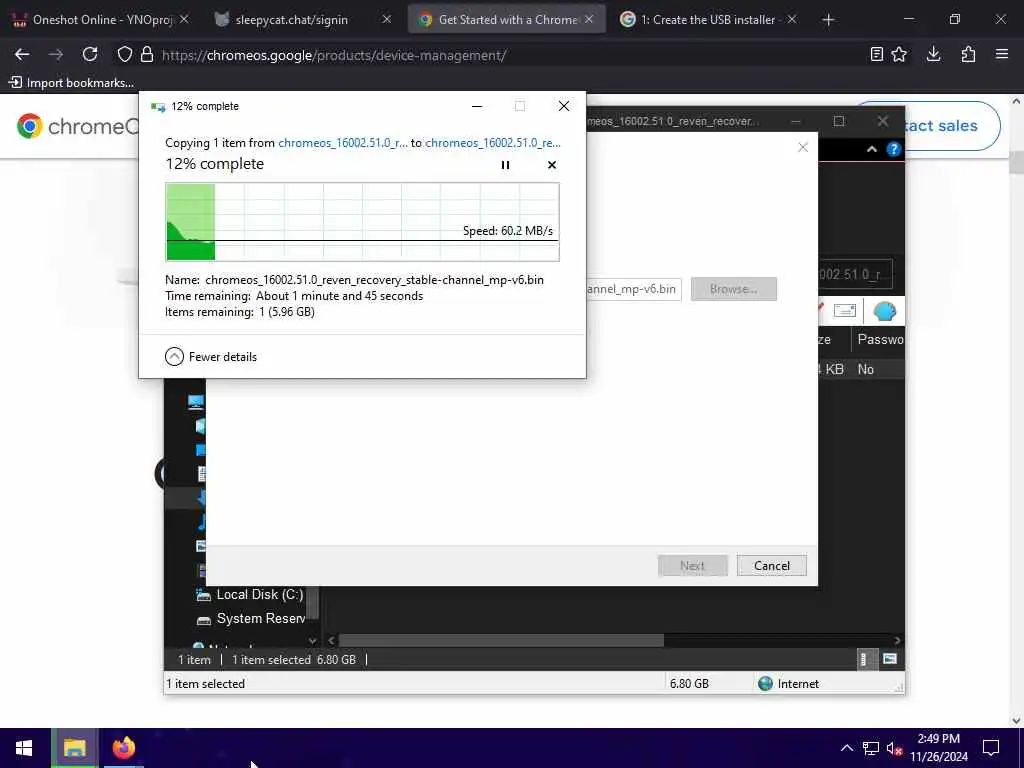
Task: Click the file path field ending in mp-v6.bin
Action: pyautogui.click(x=633, y=289)
